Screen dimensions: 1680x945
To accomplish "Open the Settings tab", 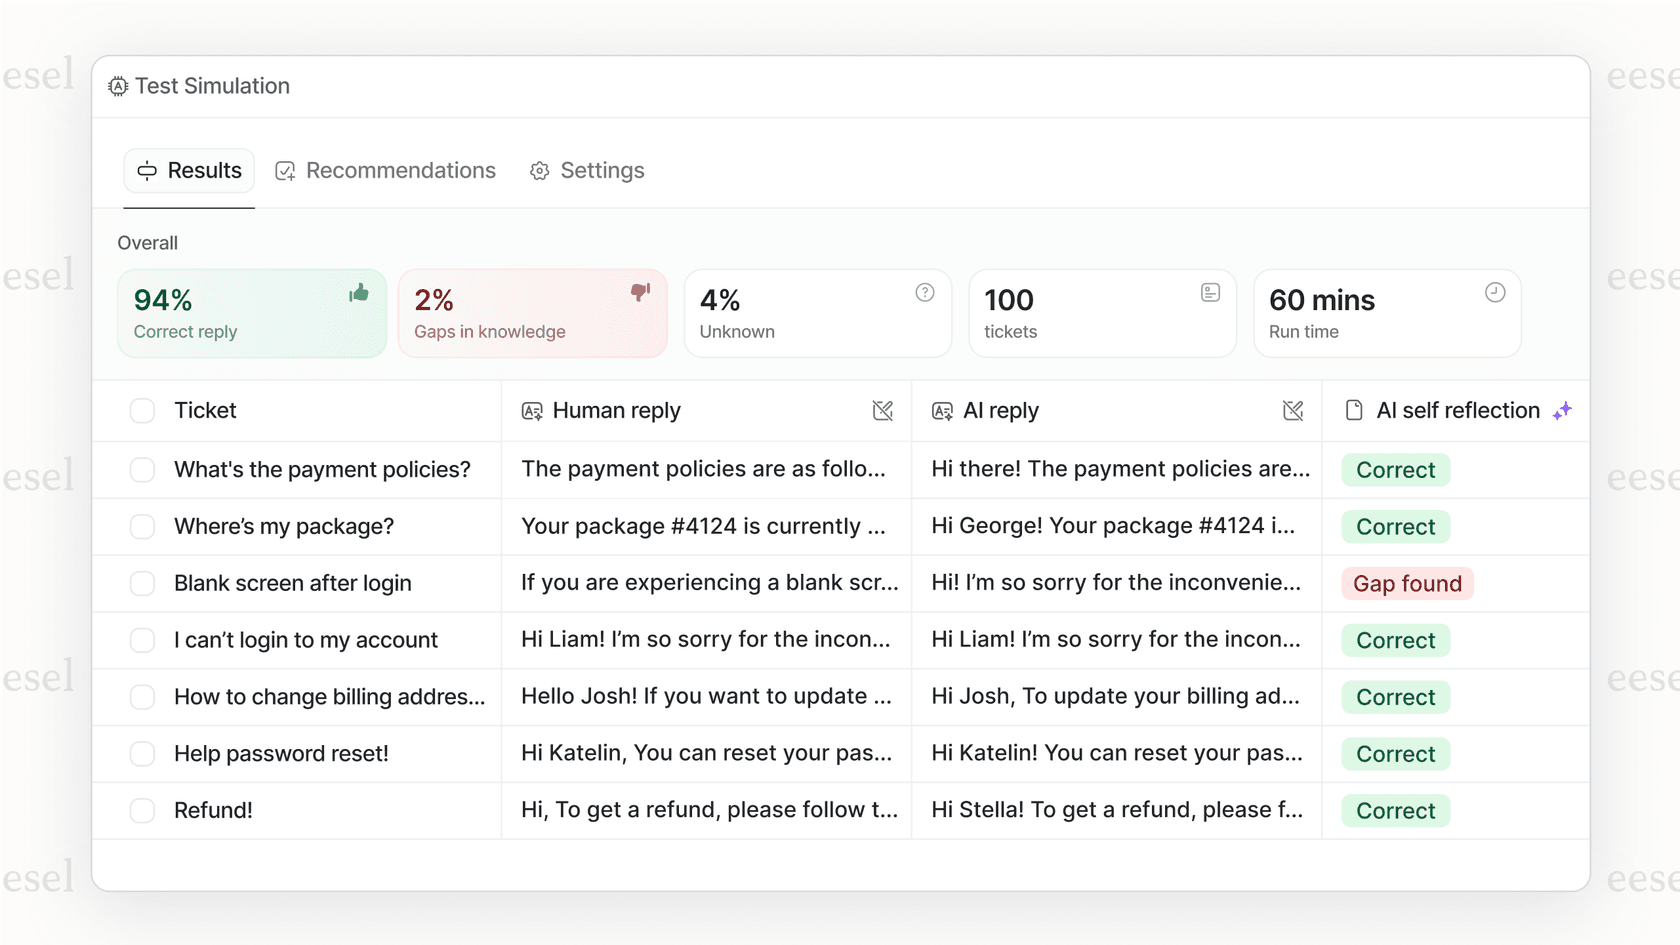I will pyautogui.click(x=587, y=170).
